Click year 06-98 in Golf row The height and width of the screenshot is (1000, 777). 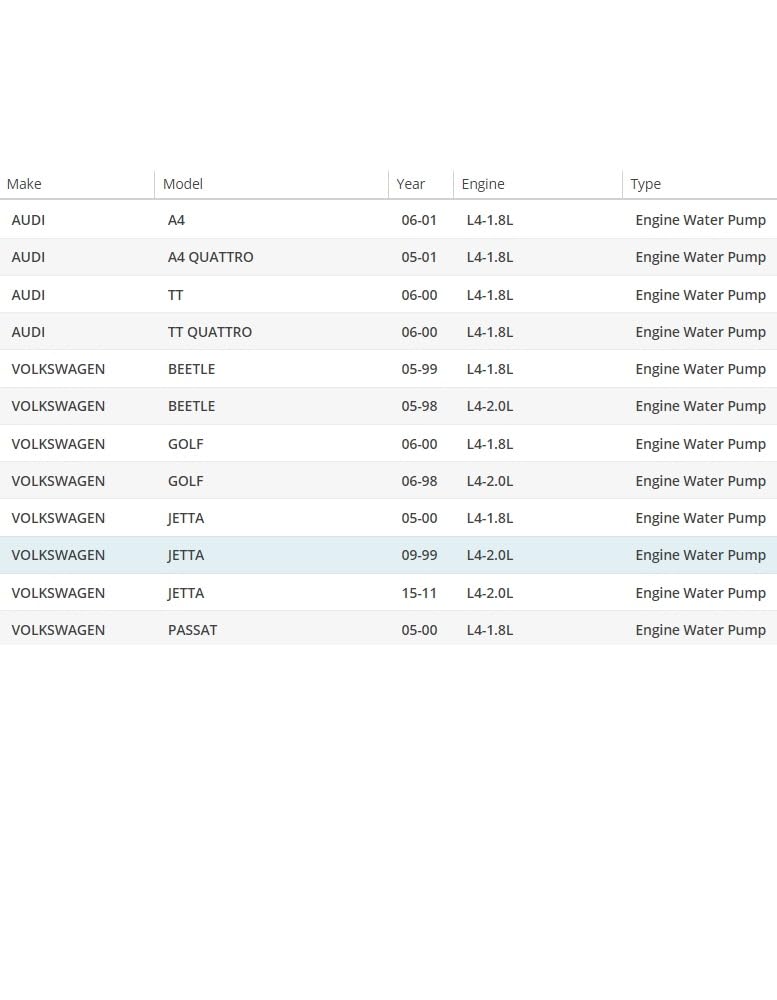(x=419, y=481)
